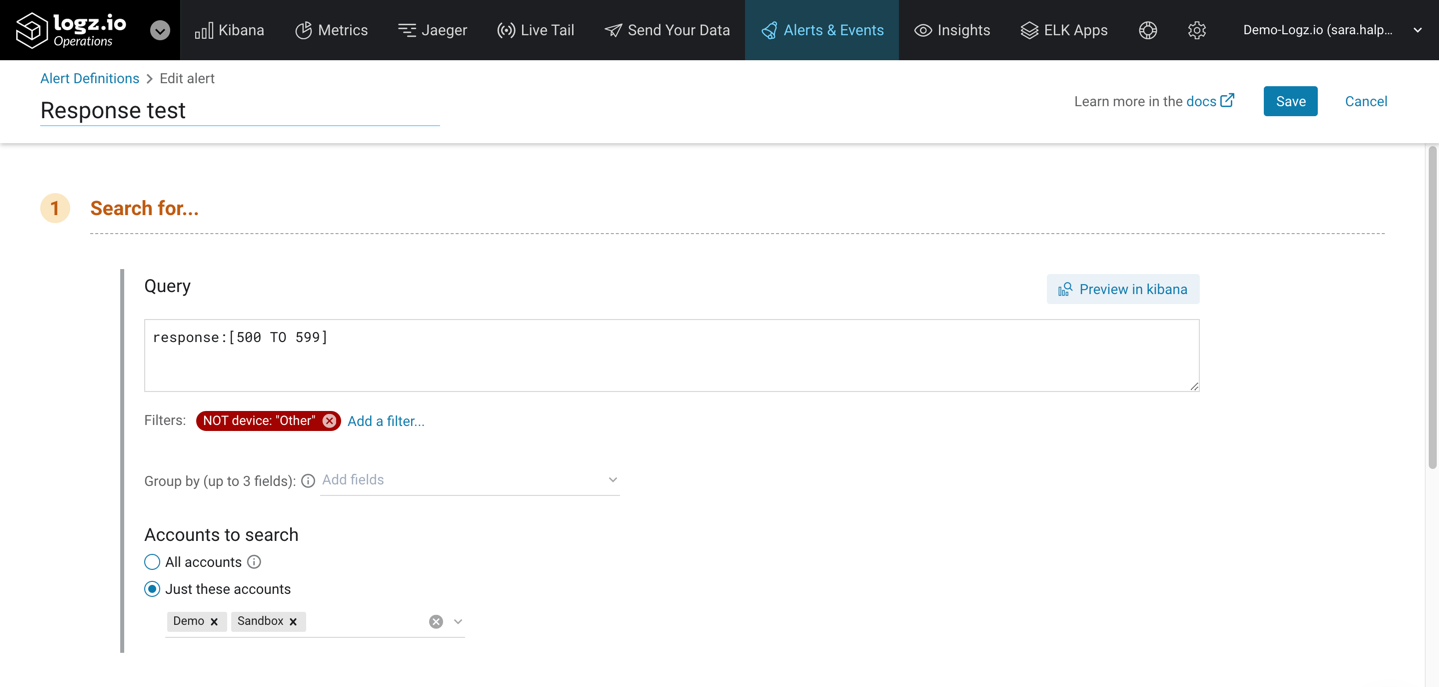This screenshot has width=1440, height=687.
Task: Click the logz.io Operations logo
Action: point(72,30)
